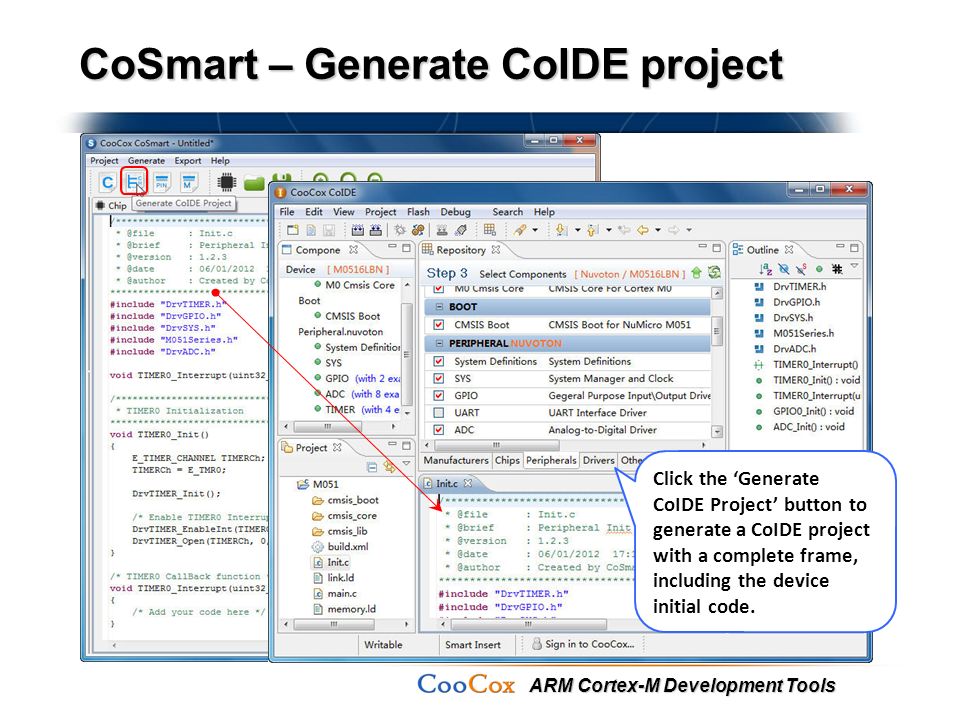Open the next annotation dropdown arrow
This screenshot has height=720, width=960.
pyautogui.click(x=577, y=230)
